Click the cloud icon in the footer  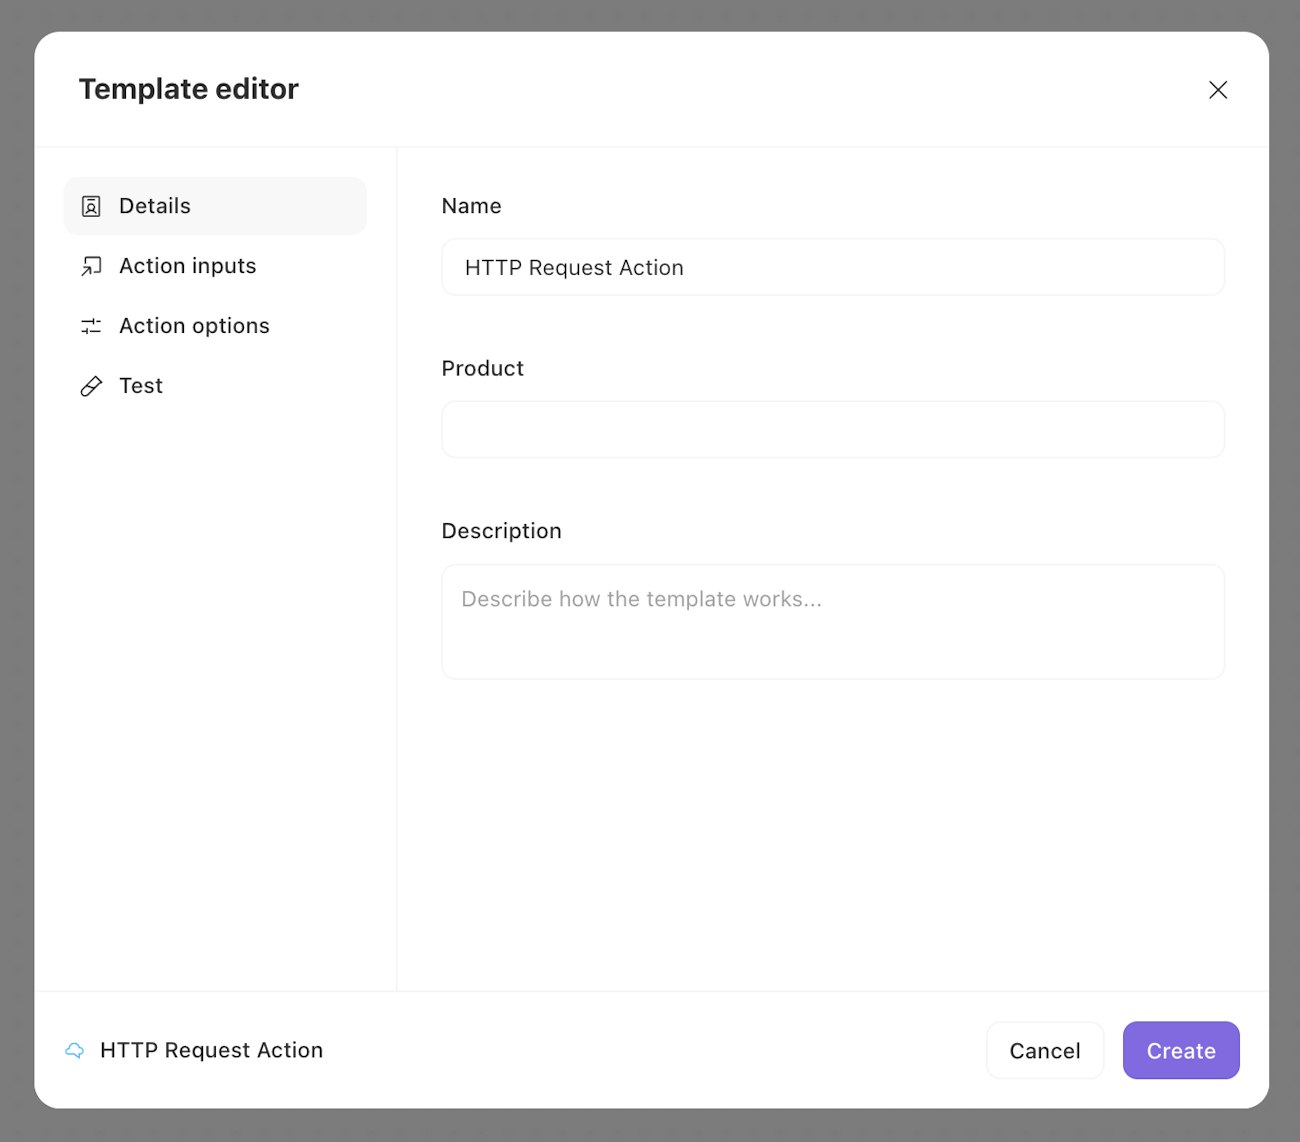(x=75, y=1050)
